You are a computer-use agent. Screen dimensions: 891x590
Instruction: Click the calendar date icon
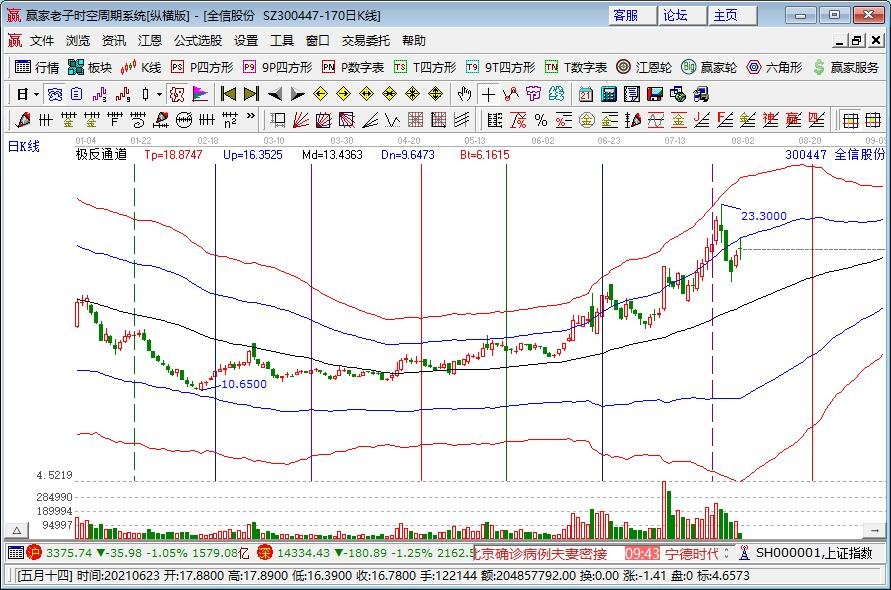[x=587, y=94]
